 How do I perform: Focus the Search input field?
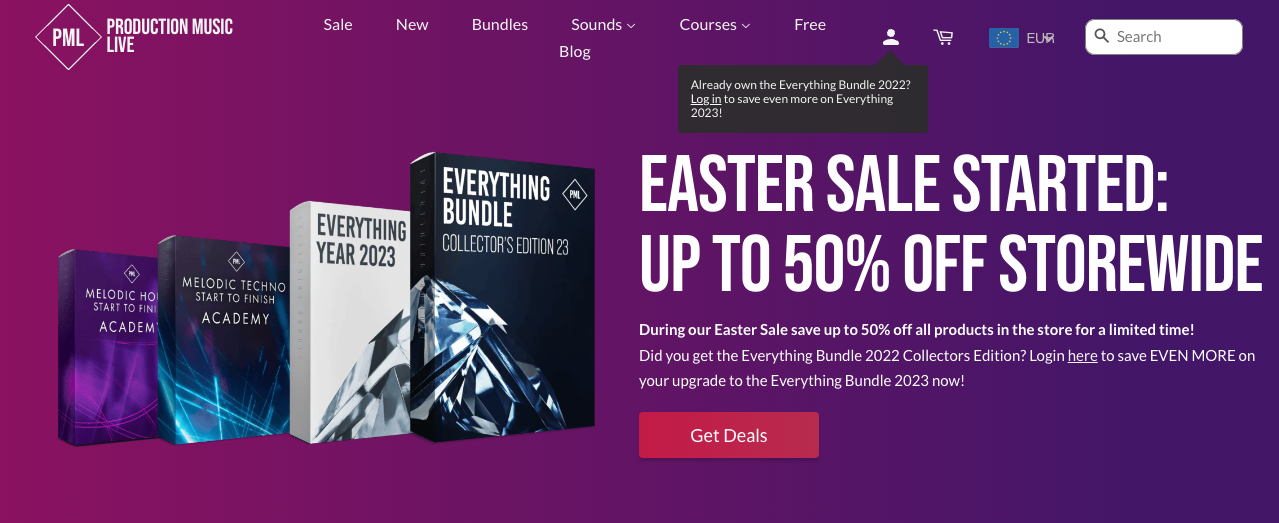(1164, 37)
